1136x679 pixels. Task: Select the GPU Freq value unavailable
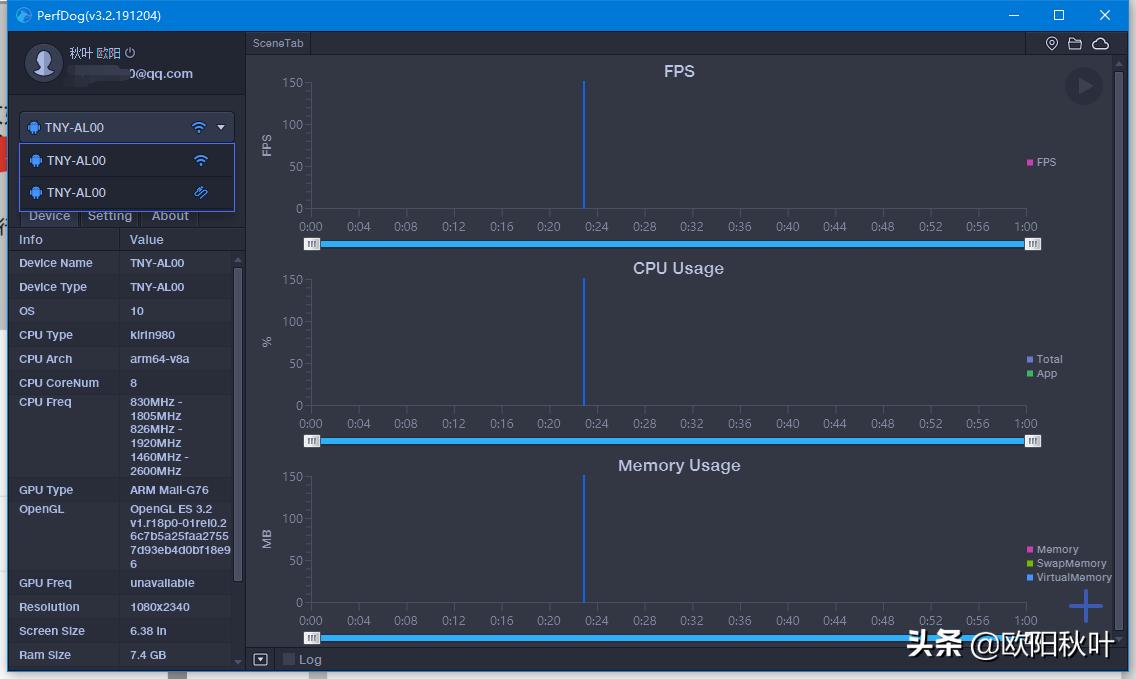tap(162, 583)
